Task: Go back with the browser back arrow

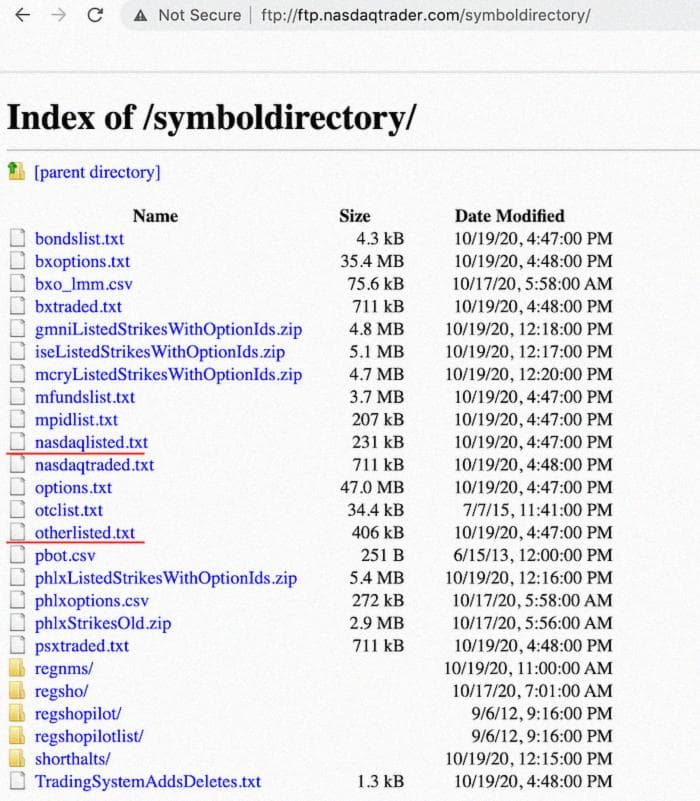Action: click(22, 15)
